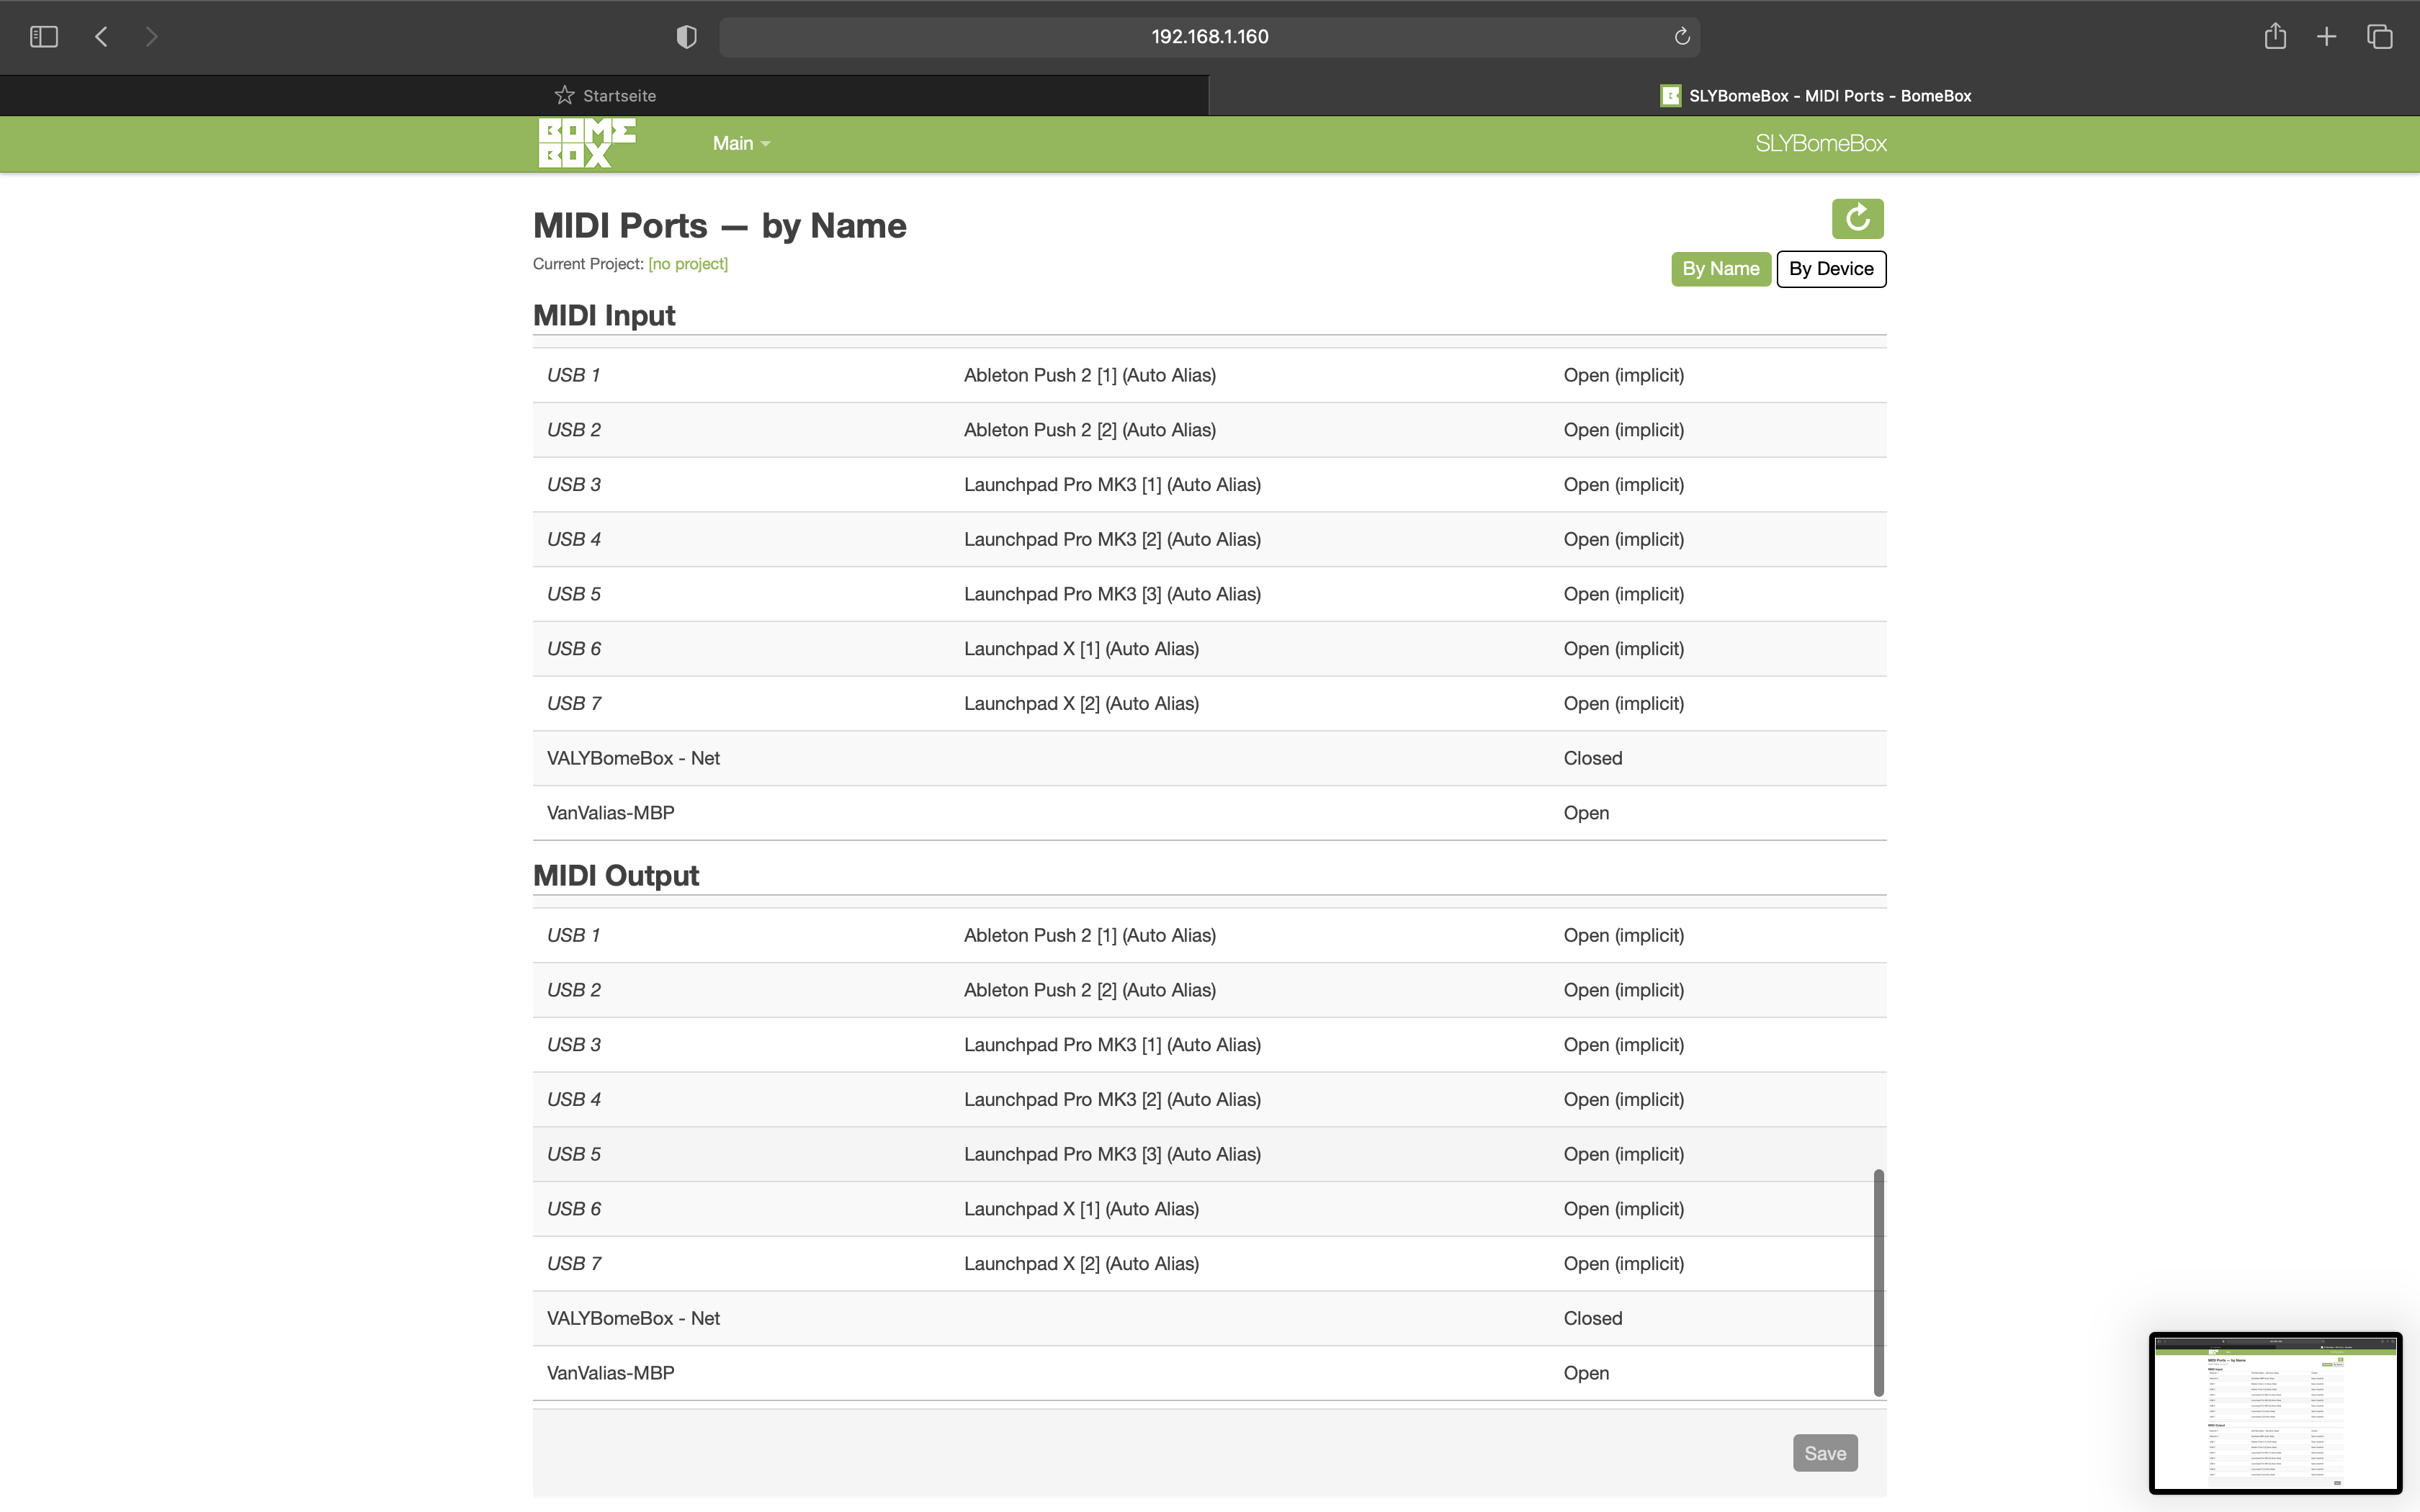Select the SLYBomeBox MIDI Ports tab
Viewport: 2420px width, 1512px height.
coord(1815,96)
